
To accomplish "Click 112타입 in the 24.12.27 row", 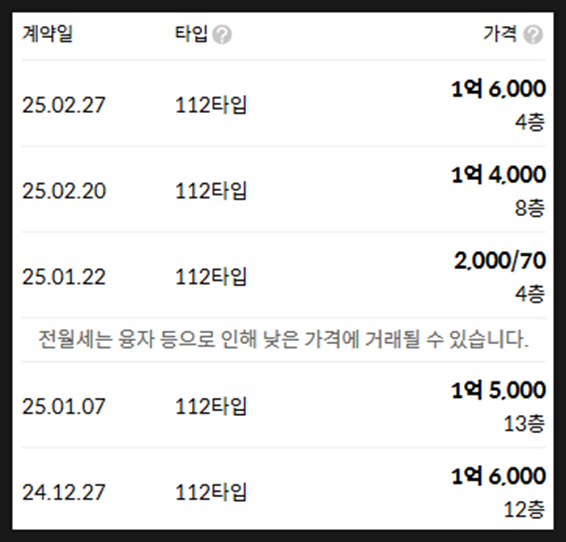I will (211, 492).
